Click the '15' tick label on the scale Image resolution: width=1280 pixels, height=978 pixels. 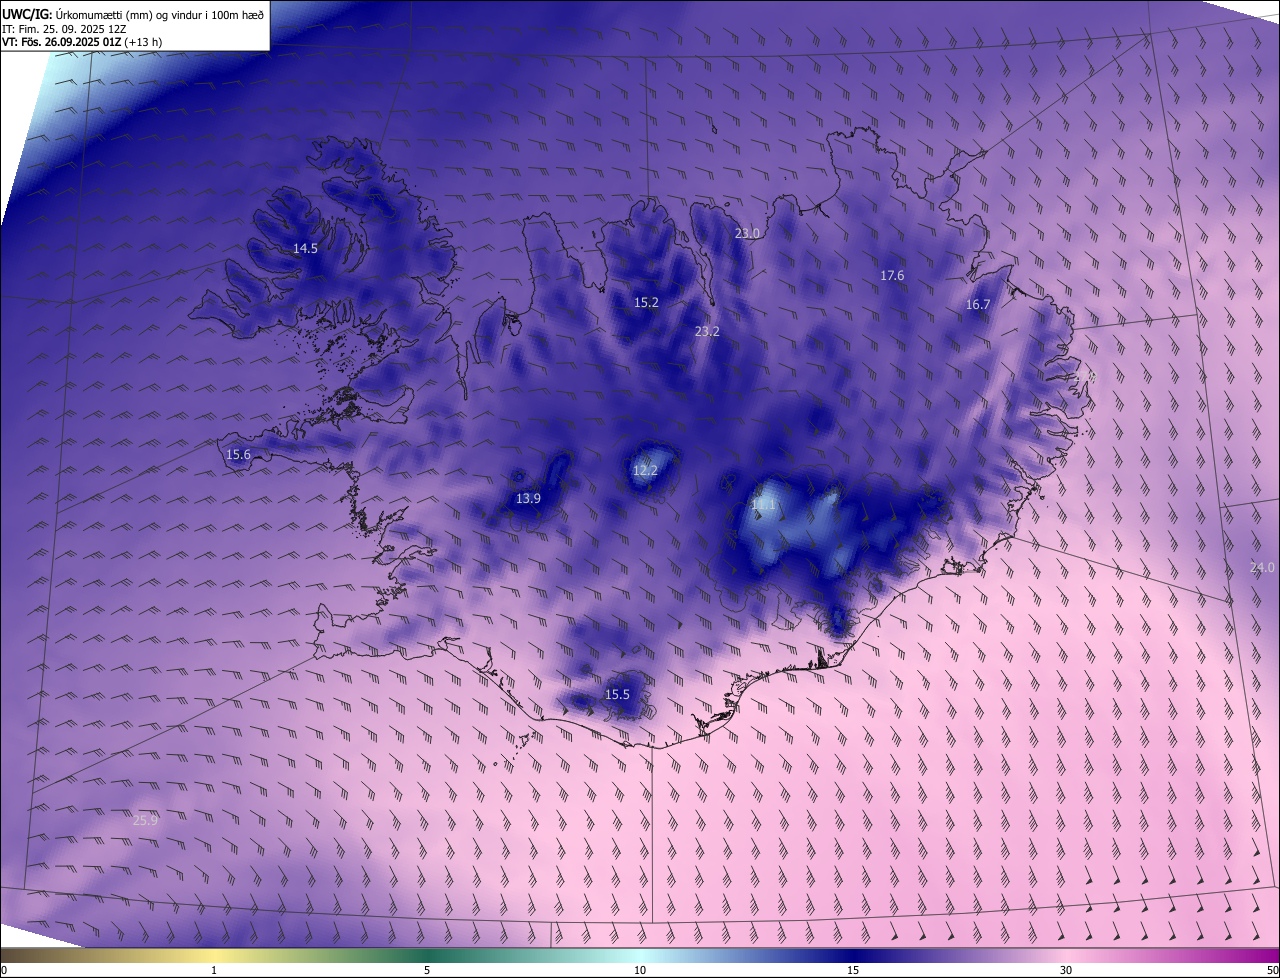pyautogui.click(x=853, y=970)
